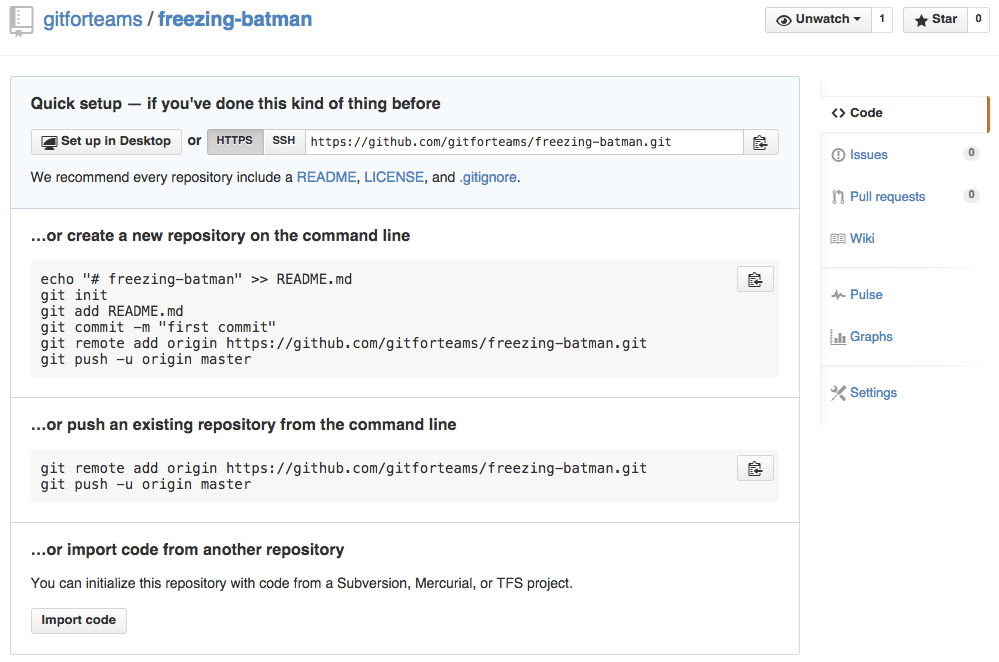This screenshot has height=662, width=999.
Task: Click the repository book icon in the header
Action: (x=21, y=20)
